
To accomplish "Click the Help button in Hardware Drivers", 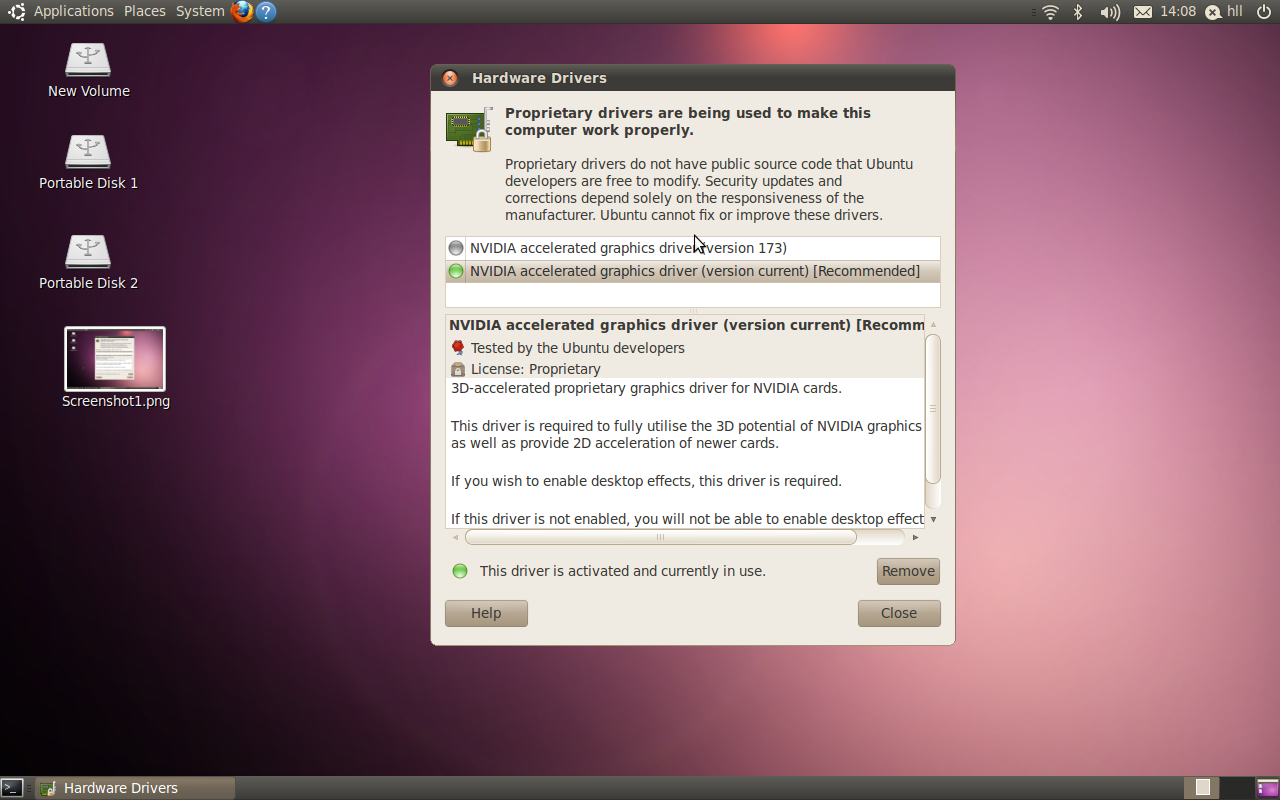I will pyautogui.click(x=486, y=613).
